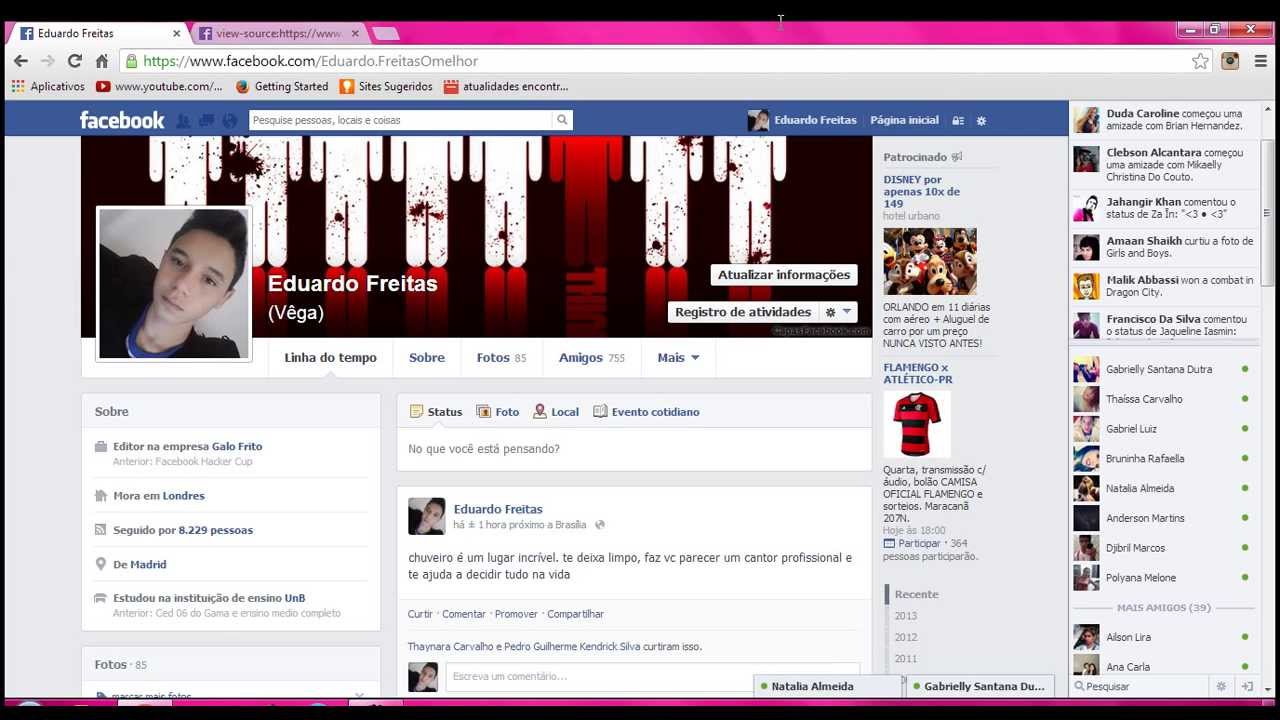Viewport: 1280px width, 720px height.
Task: Select Evento cotidiano in composer
Action: click(x=646, y=412)
